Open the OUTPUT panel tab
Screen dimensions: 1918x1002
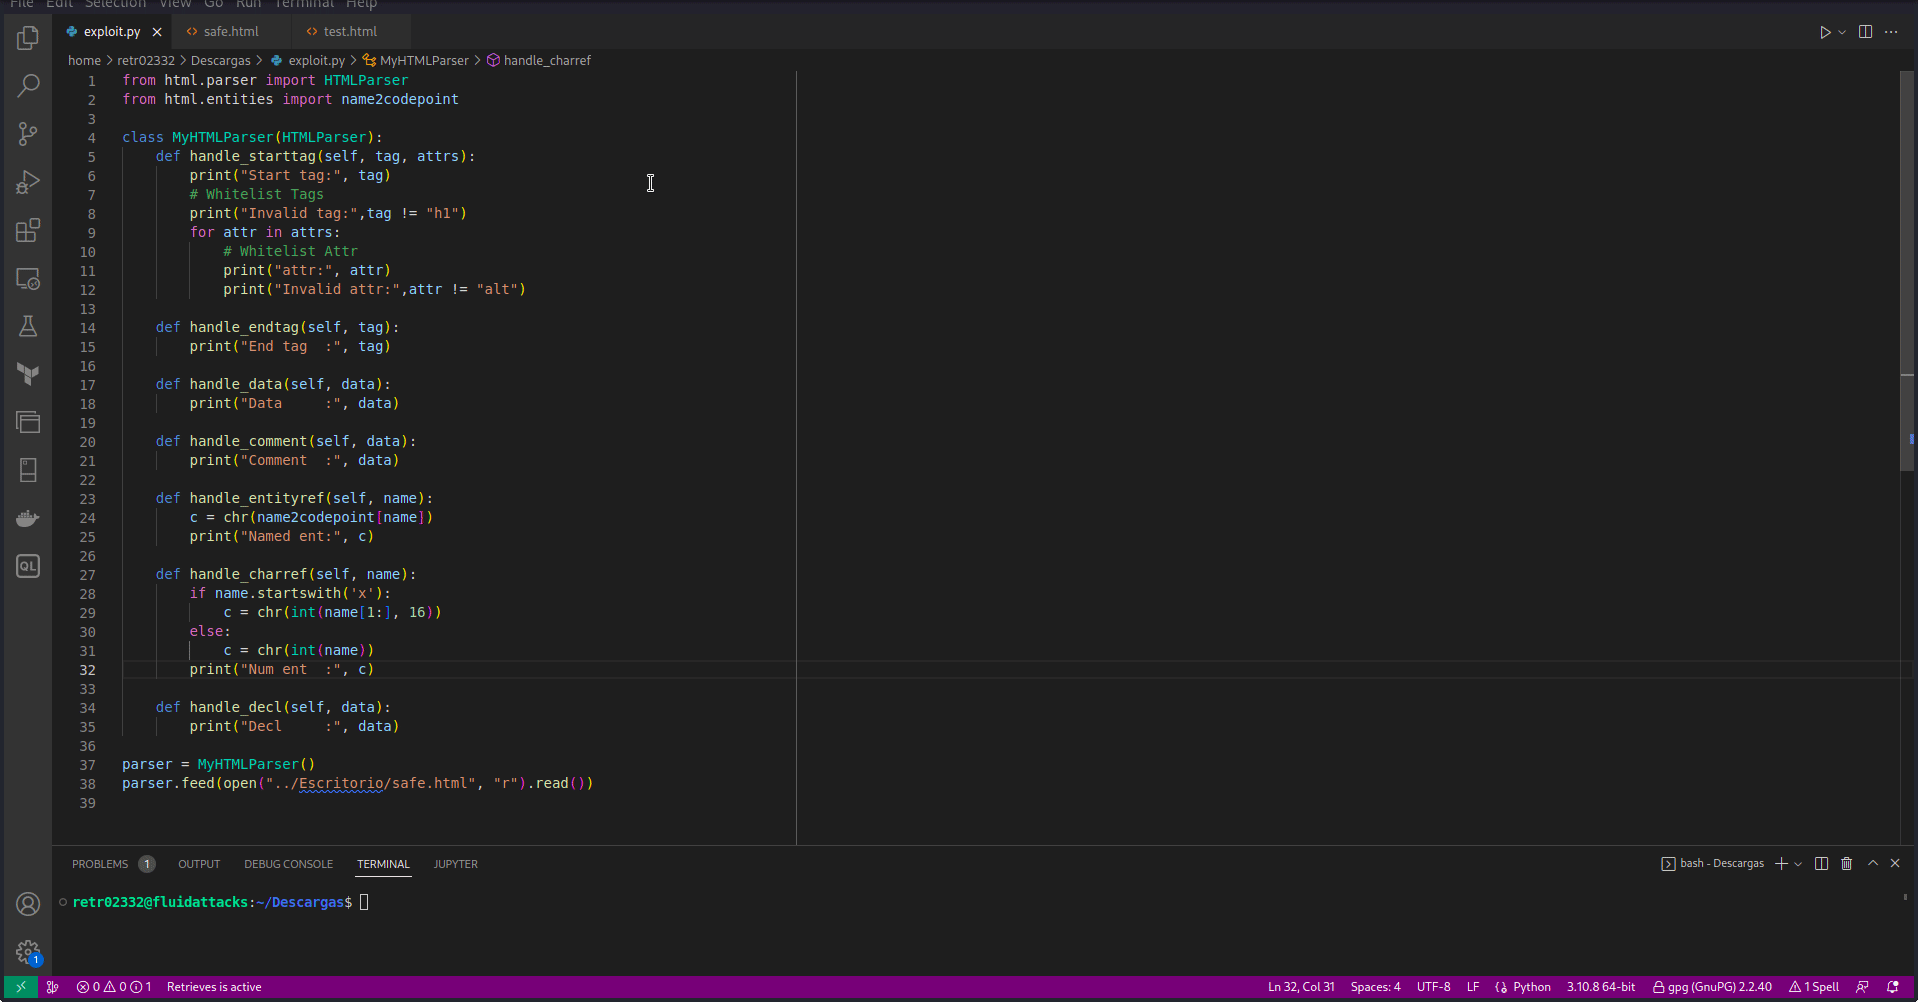(199, 864)
